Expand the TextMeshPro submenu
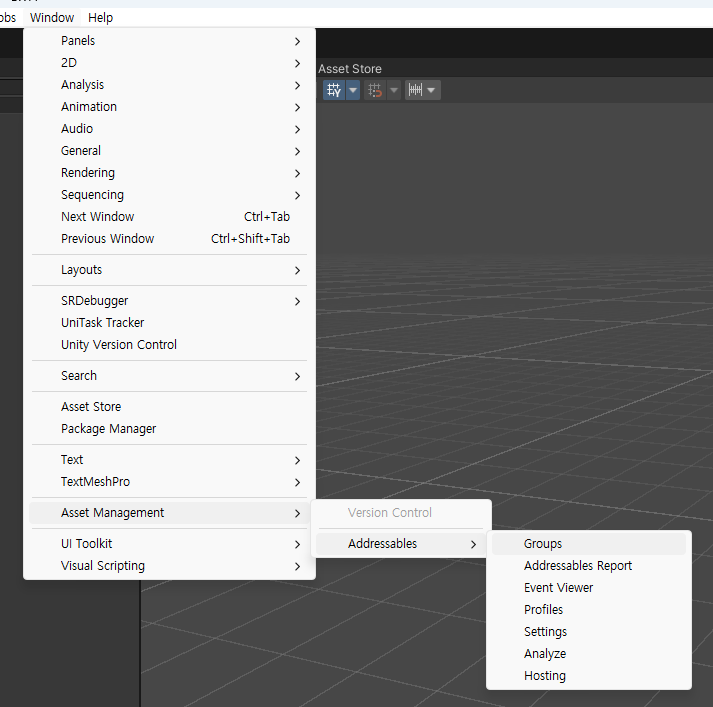The image size is (713, 707). click(169, 482)
